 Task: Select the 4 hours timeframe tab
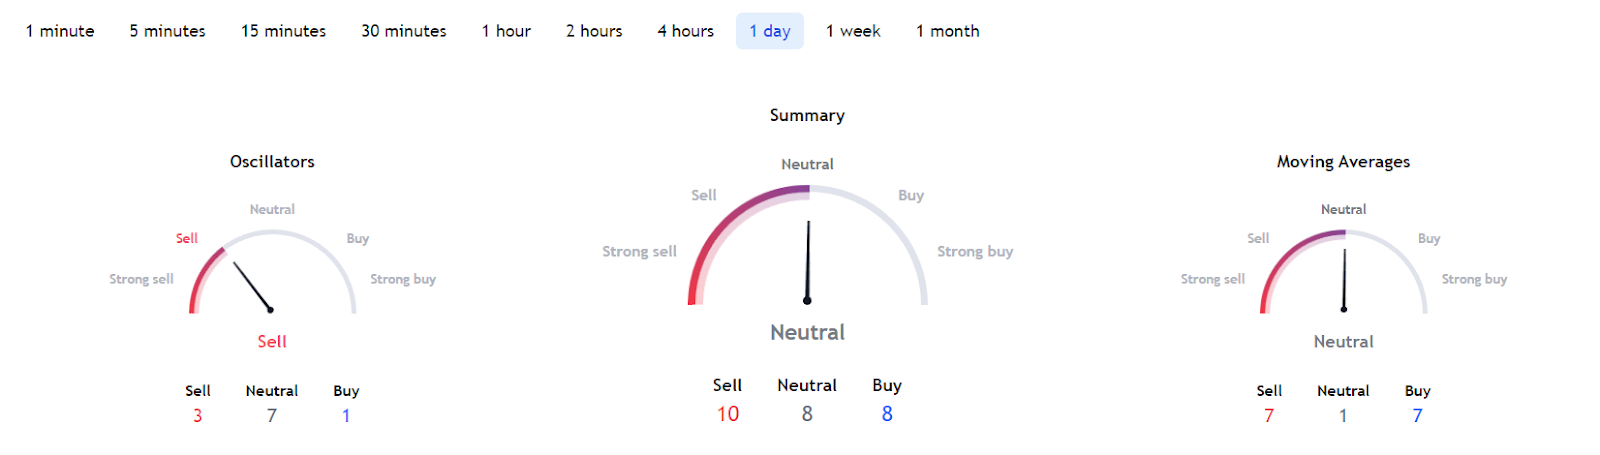pos(685,31)
